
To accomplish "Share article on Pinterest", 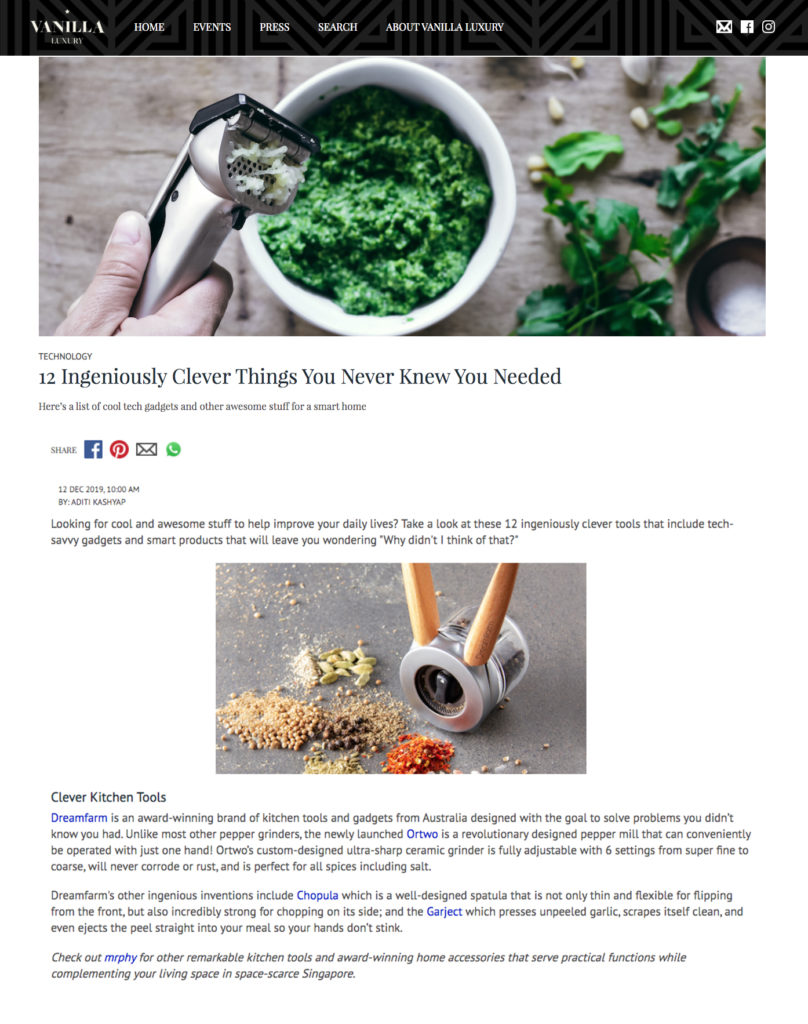I will point(119,449).
